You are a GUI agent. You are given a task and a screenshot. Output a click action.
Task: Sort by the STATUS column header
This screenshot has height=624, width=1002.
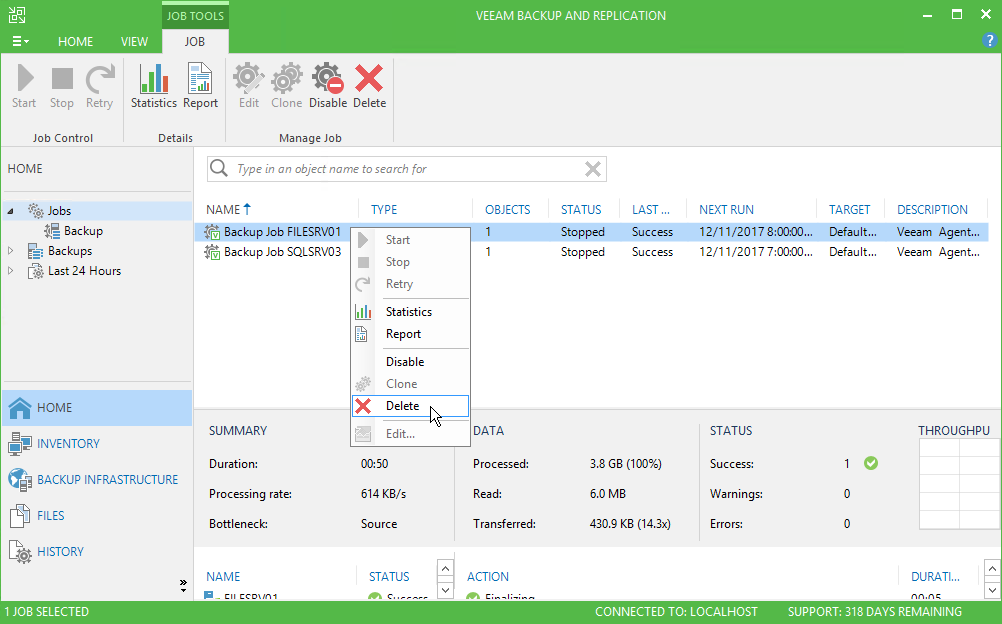(581, 210)
